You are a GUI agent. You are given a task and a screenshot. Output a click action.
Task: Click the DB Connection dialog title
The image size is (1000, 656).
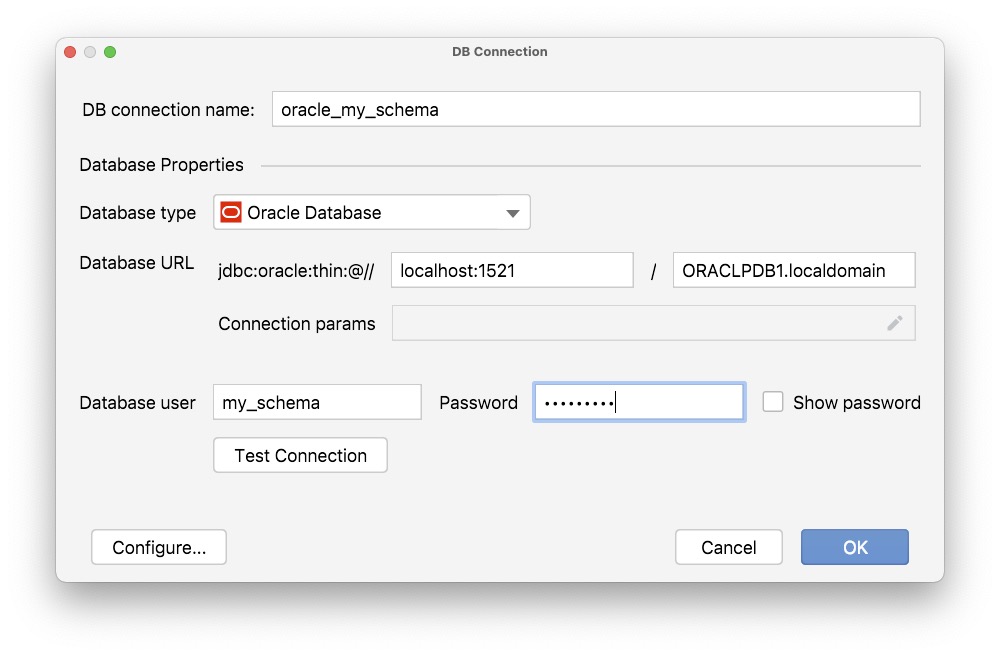(500, 51)
